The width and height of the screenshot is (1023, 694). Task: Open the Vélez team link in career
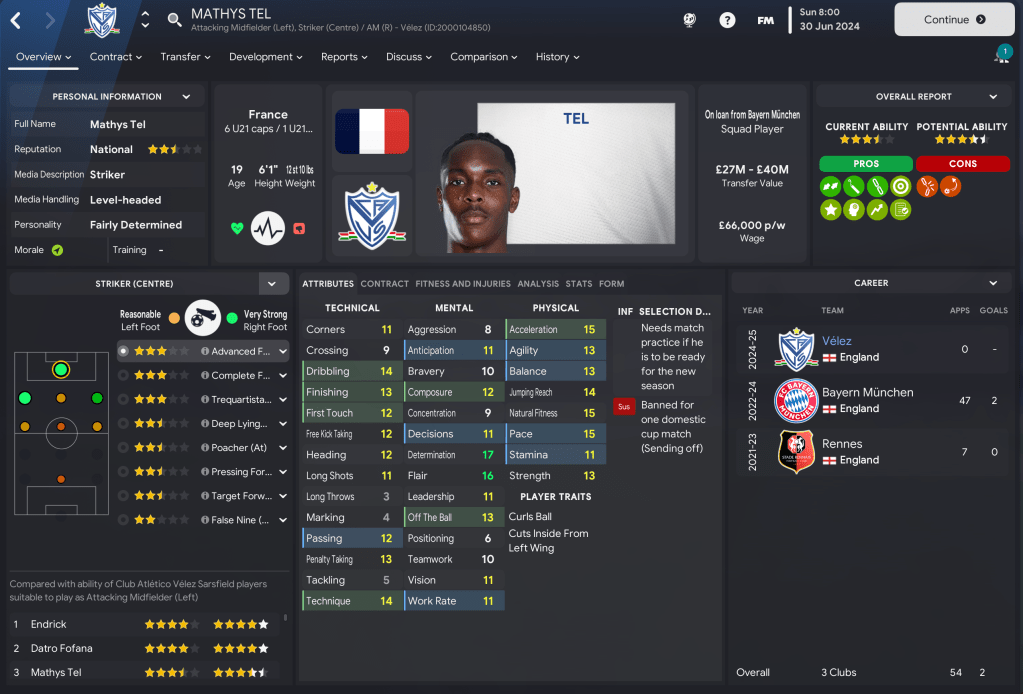(836, 340)
